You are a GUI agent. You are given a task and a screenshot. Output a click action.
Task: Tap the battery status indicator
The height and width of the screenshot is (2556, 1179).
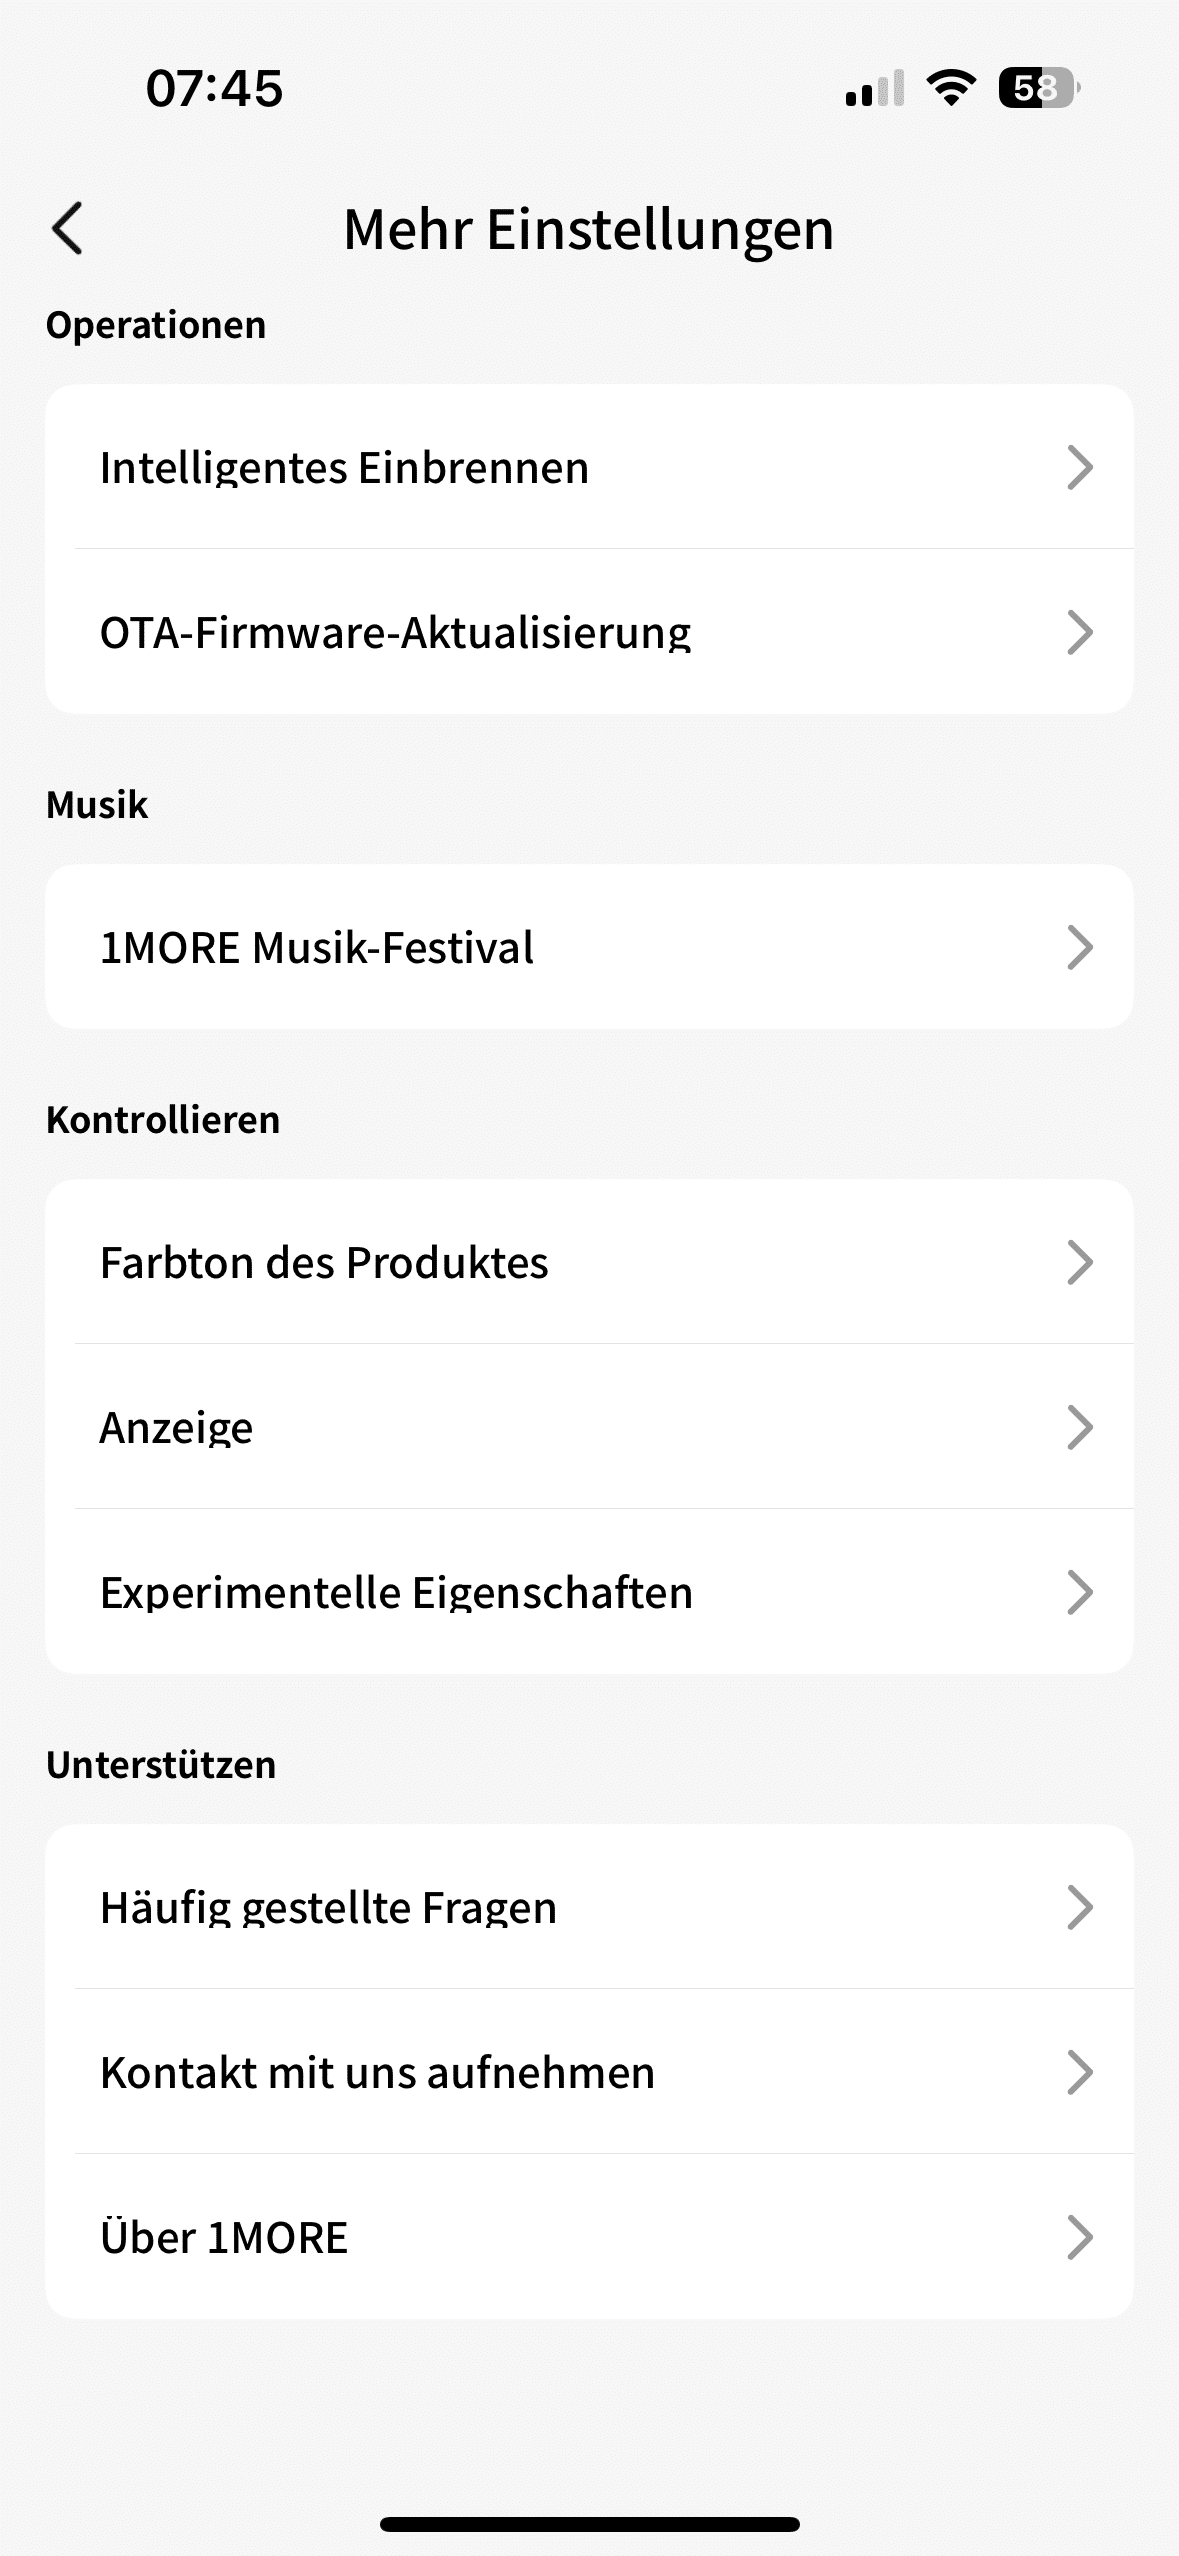pos(1038,89)
